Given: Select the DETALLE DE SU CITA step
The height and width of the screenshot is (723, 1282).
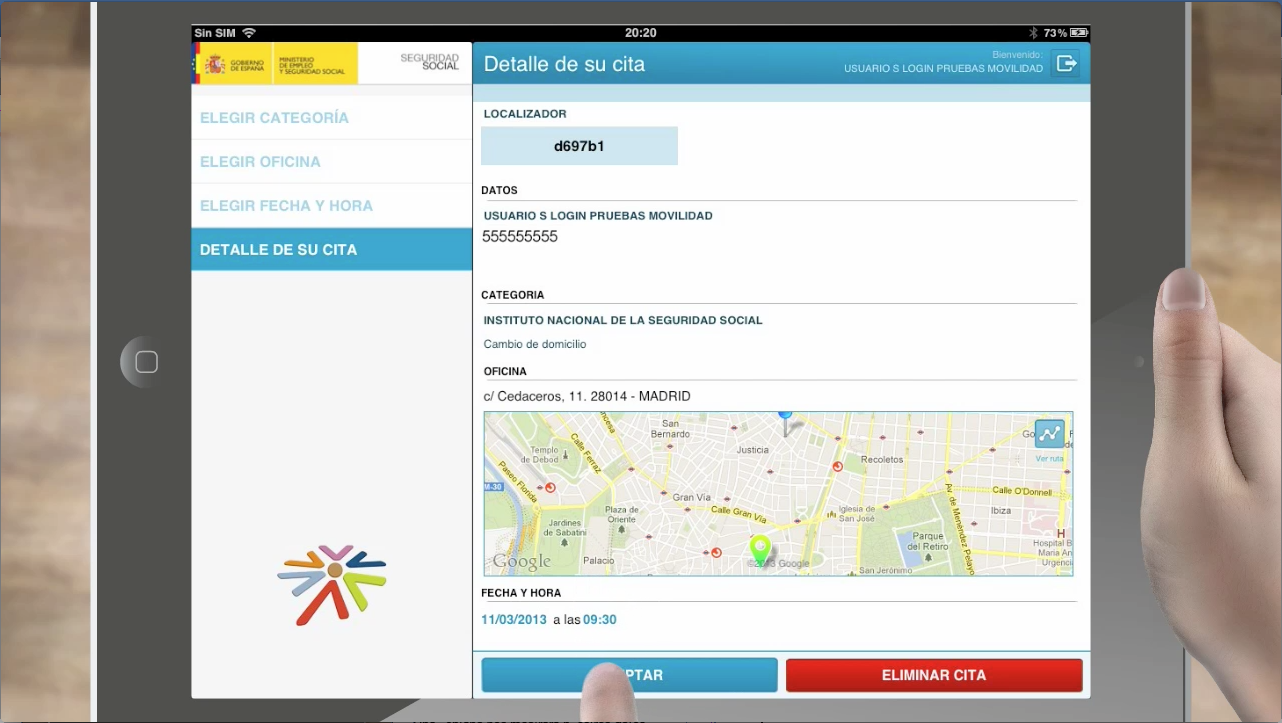Looking at the screenshot, I should point(331,250).
